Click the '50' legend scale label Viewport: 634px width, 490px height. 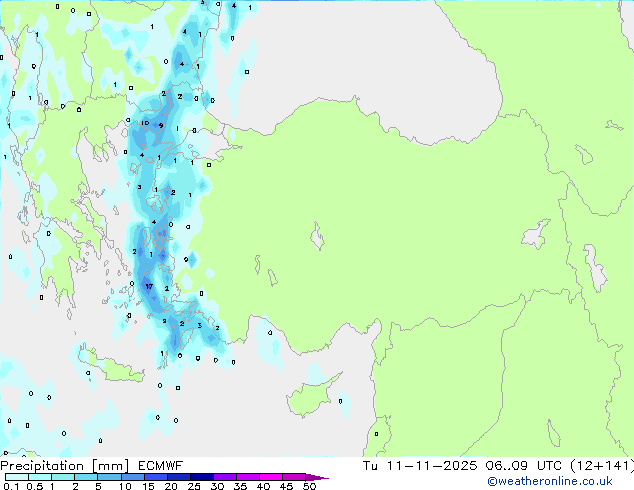[x=310, y=486]
